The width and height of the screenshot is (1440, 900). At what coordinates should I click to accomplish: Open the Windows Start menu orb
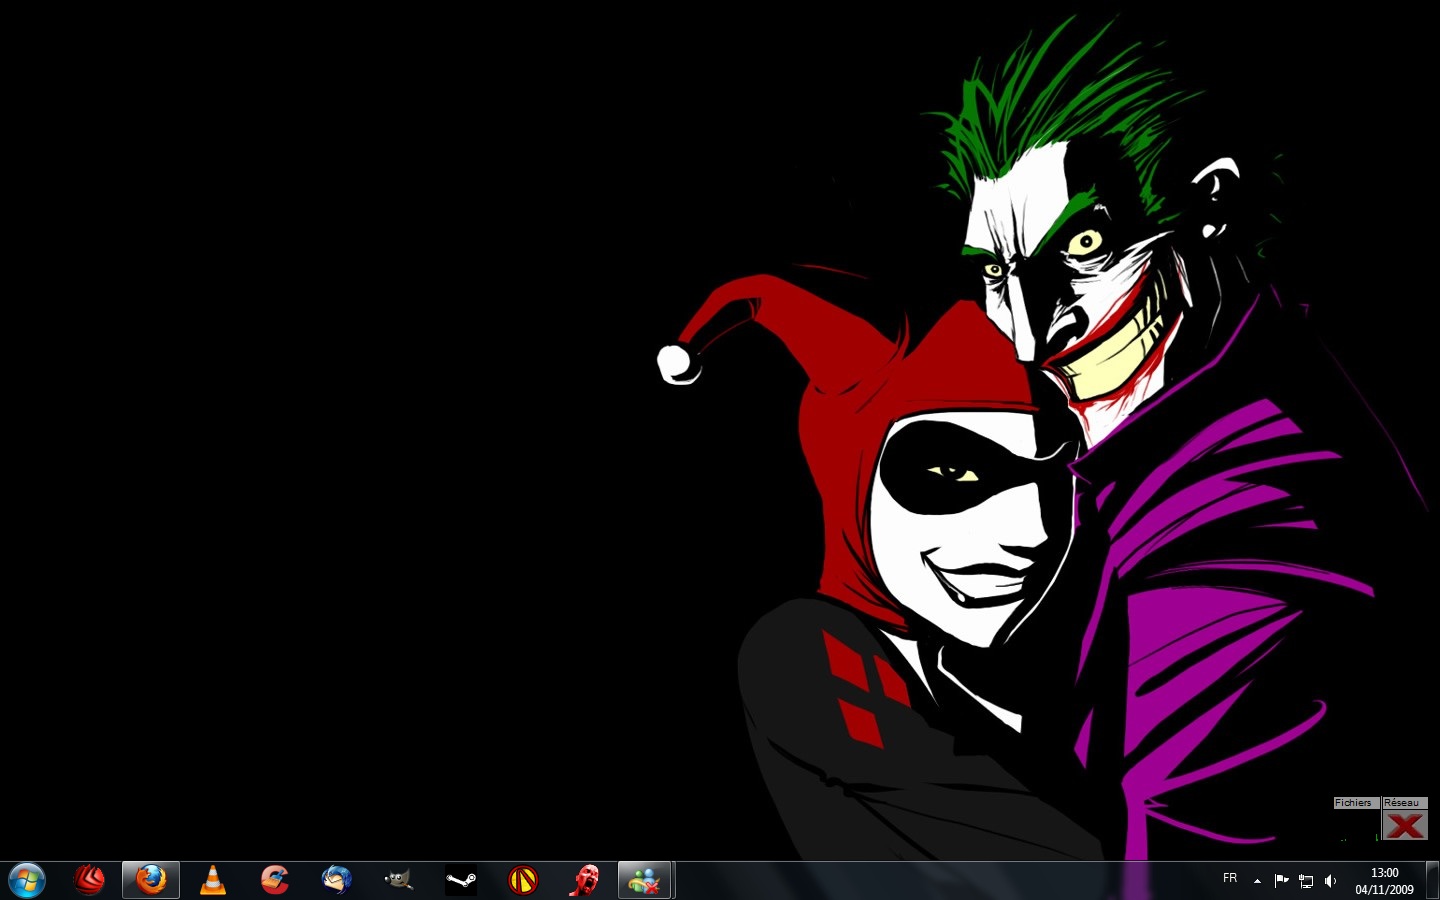27,880
